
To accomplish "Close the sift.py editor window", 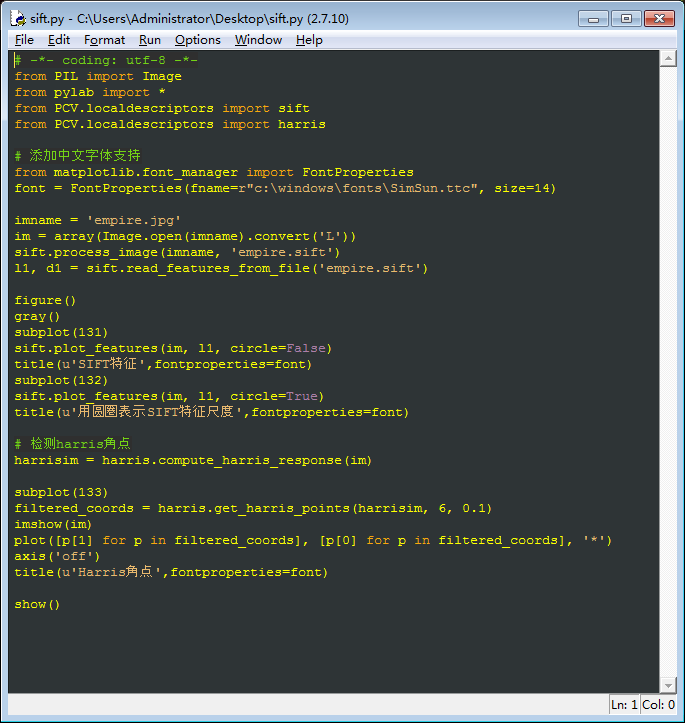I will click(660, 19).
